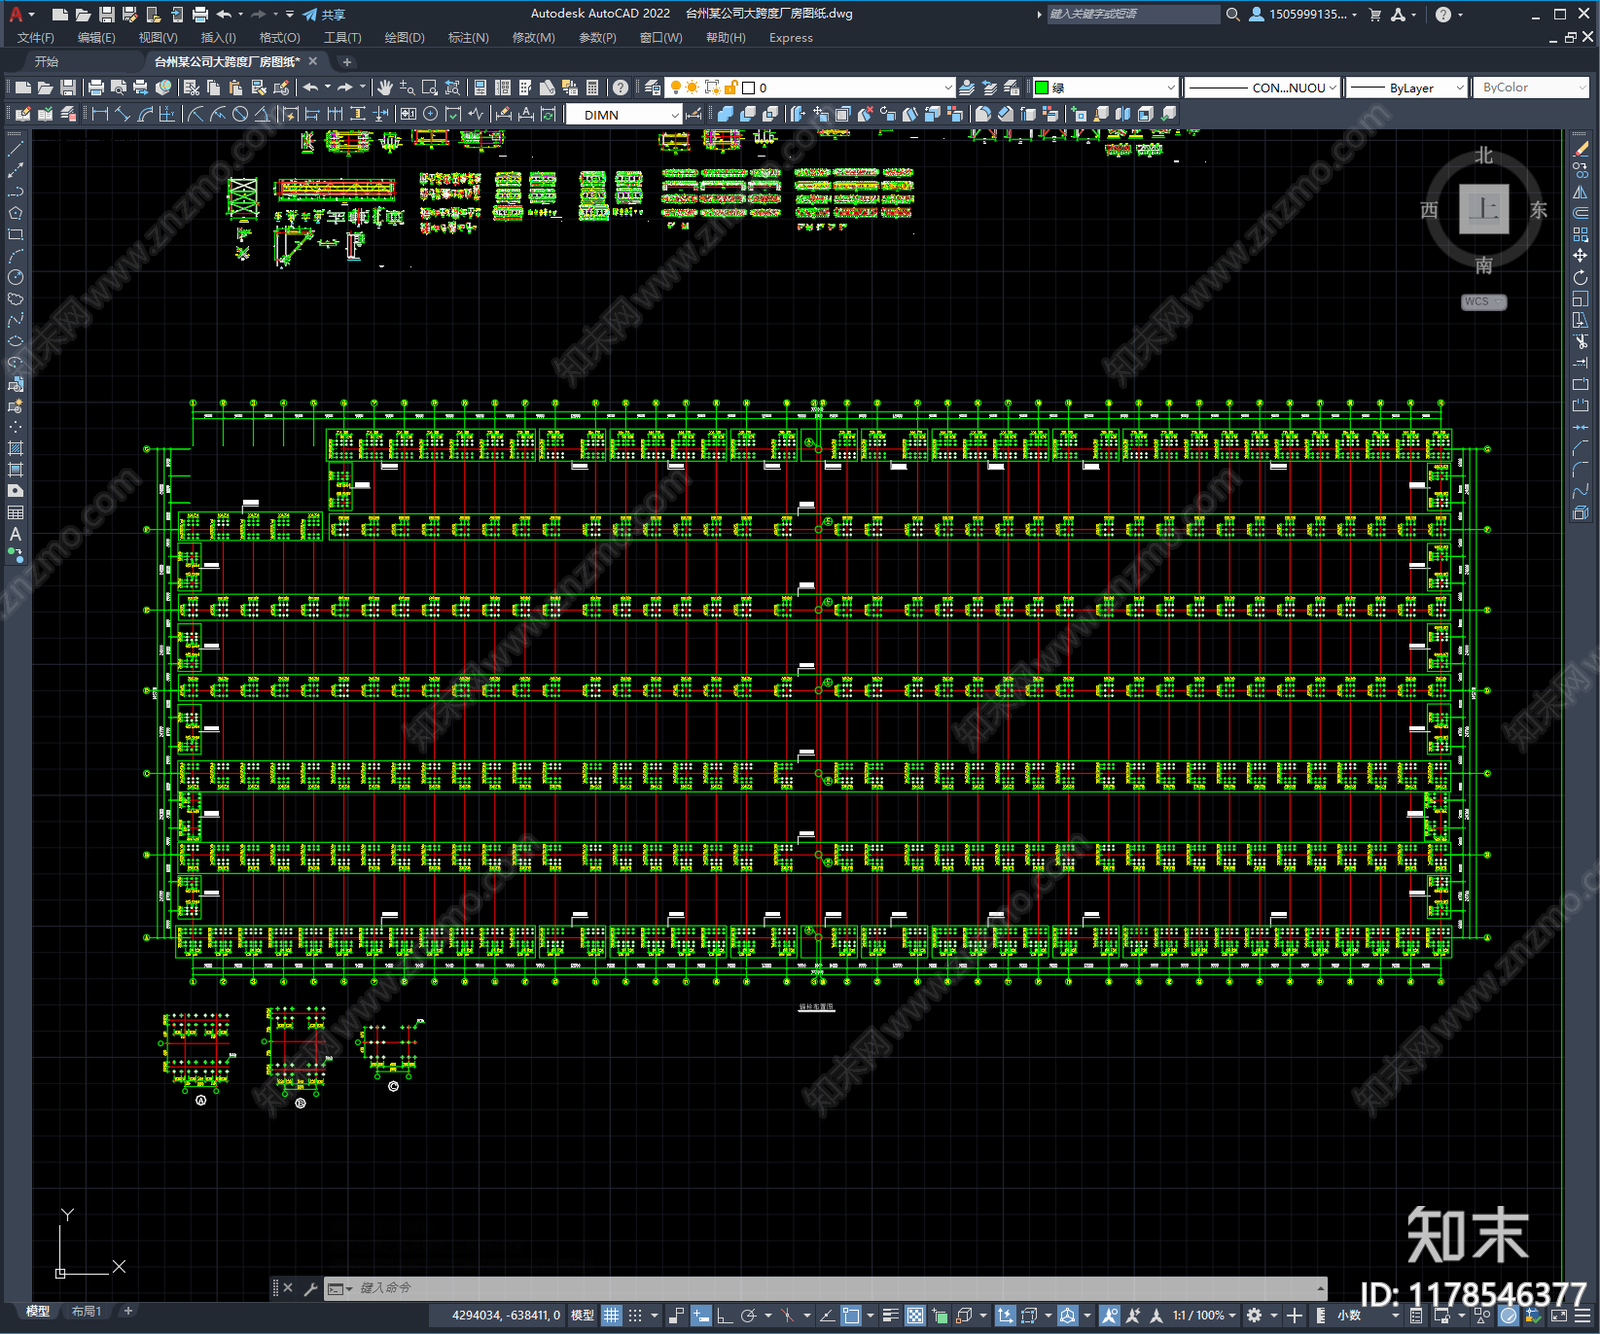Image resolution: width=1600 pixels, height=1334 pixels.
Task: Expand the CON...NUOU linetype dropdown
Action: [x=1262, y=88]
